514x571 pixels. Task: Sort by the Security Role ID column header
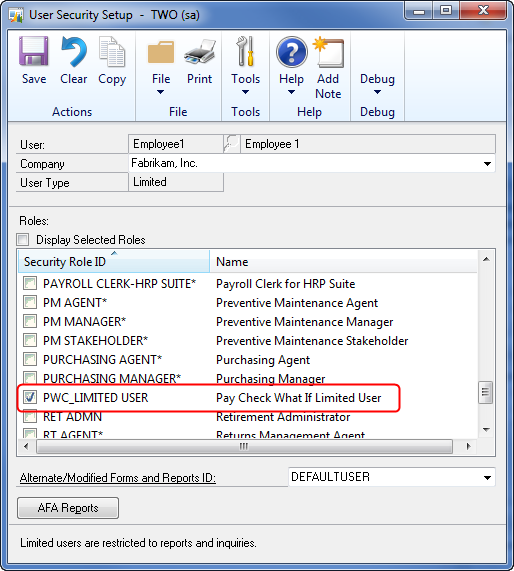(114, 261)
